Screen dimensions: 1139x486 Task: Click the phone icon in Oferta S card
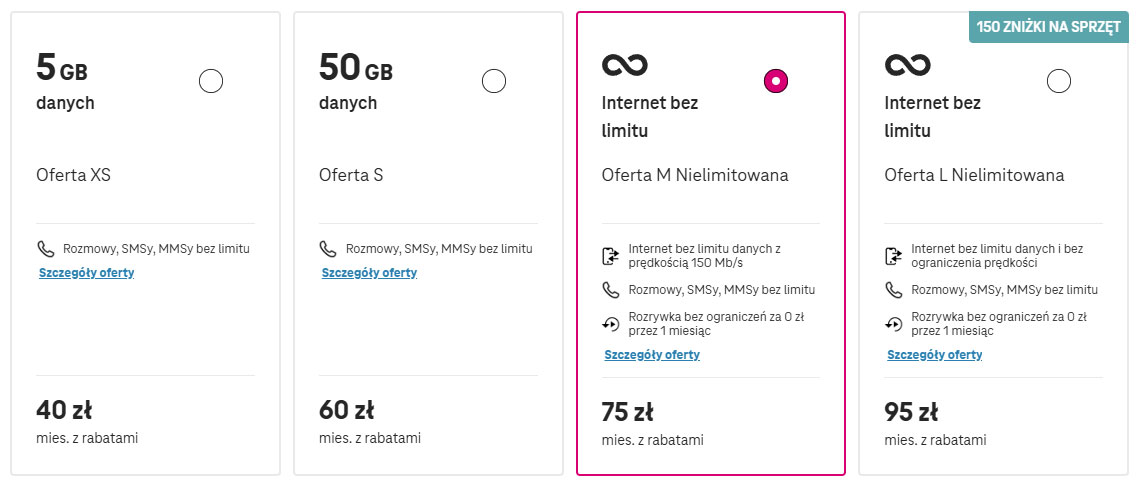click(x=328, y=249)
